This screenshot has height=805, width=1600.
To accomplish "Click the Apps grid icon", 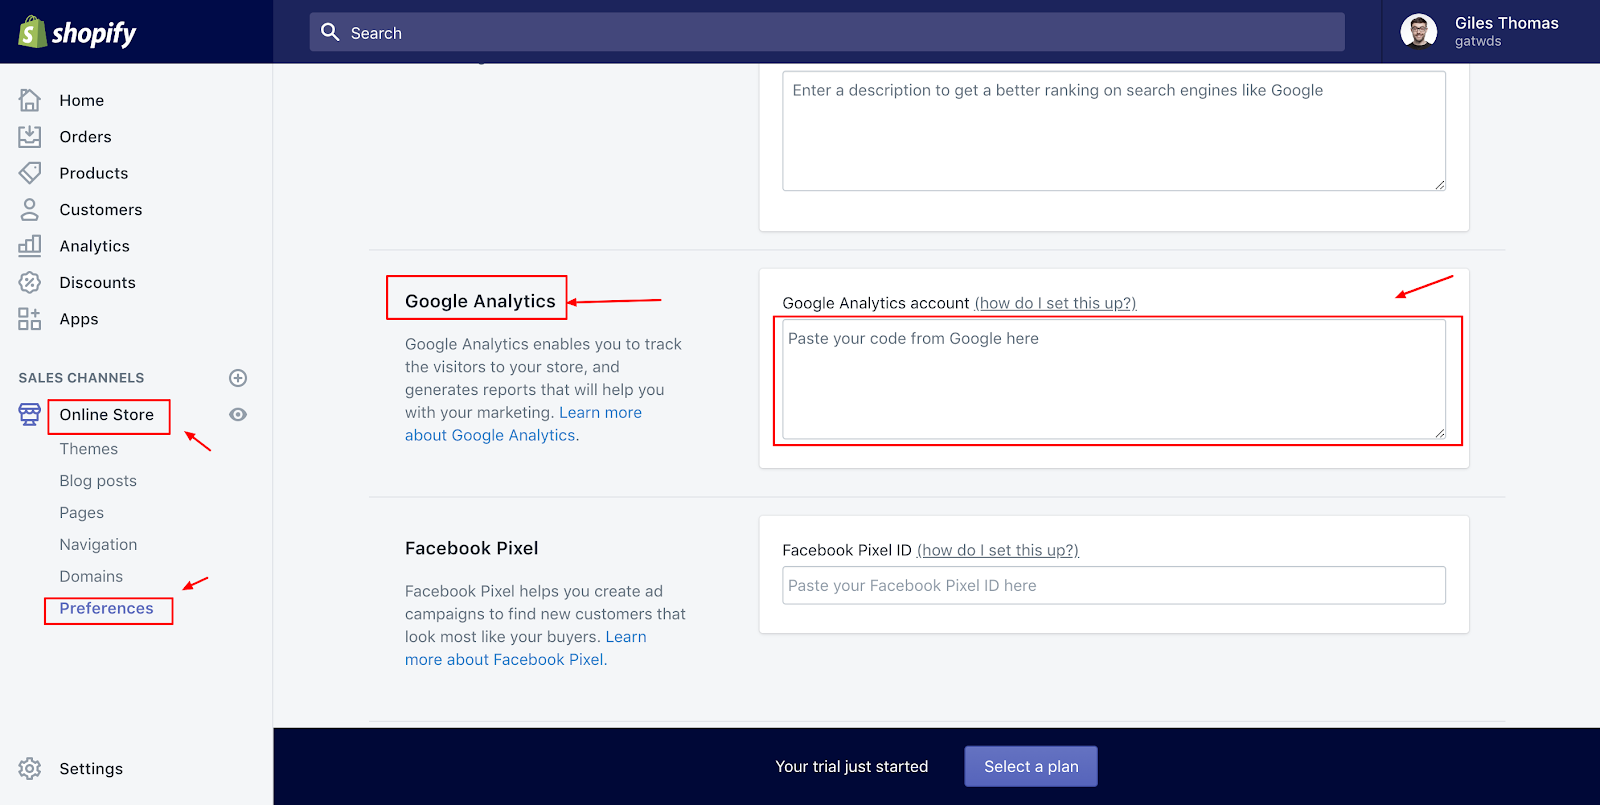I will pyautogui.click(x=30, y=319).
